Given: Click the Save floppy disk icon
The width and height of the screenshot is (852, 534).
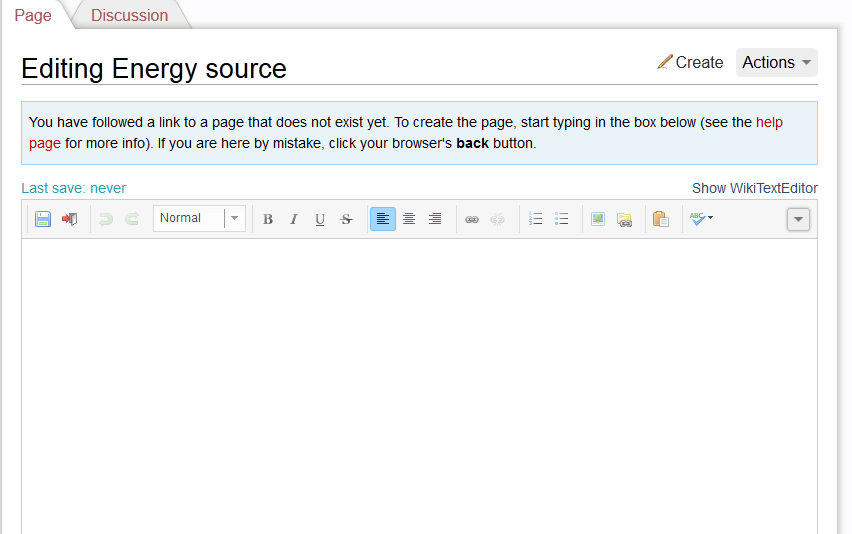Looking at the screenshot, I should coord(43,219).
